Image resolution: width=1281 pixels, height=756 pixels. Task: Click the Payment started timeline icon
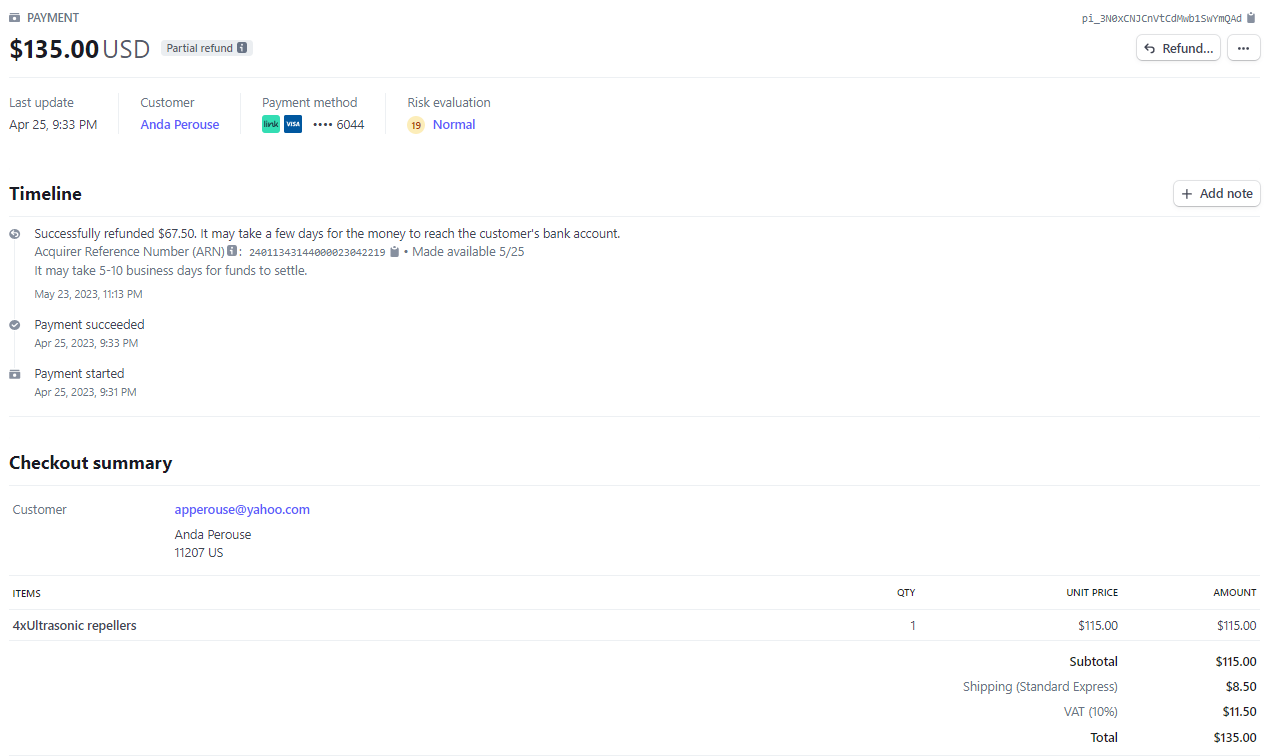[14, 374]
